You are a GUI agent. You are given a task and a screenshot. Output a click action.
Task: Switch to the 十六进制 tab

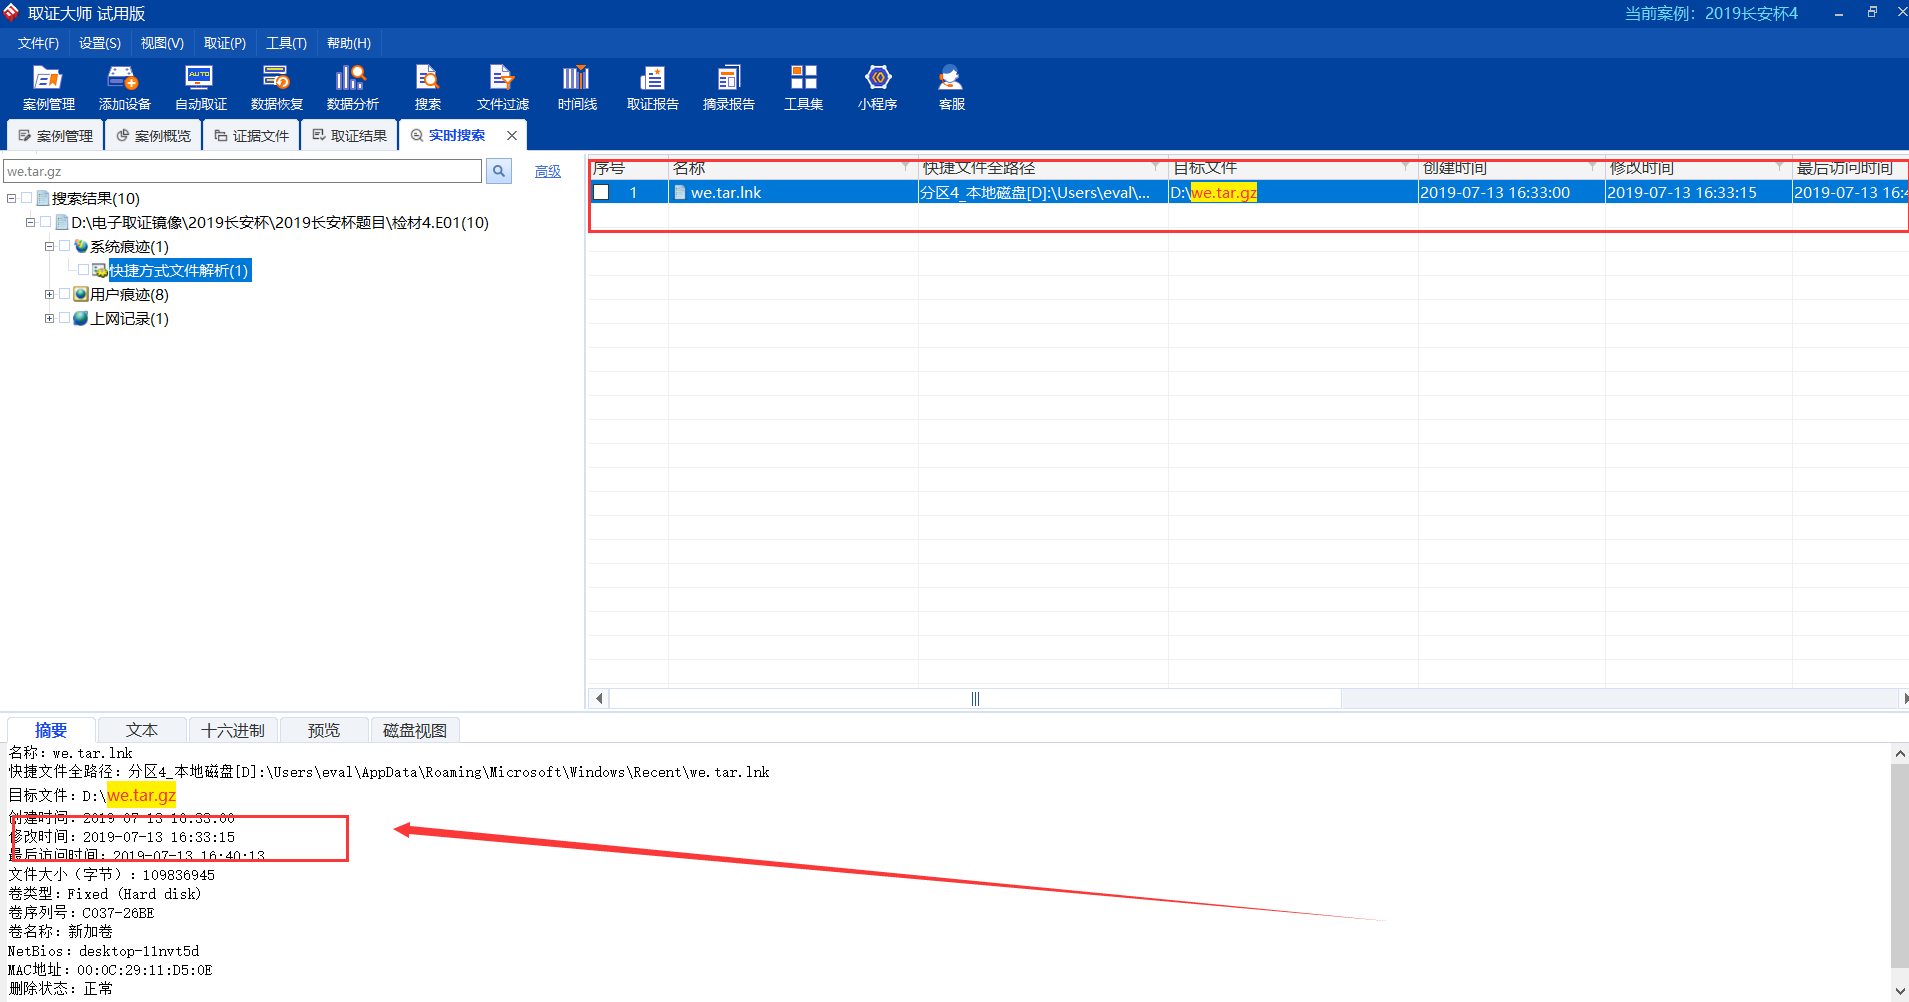pyautogui.click(x=233, y=730)
